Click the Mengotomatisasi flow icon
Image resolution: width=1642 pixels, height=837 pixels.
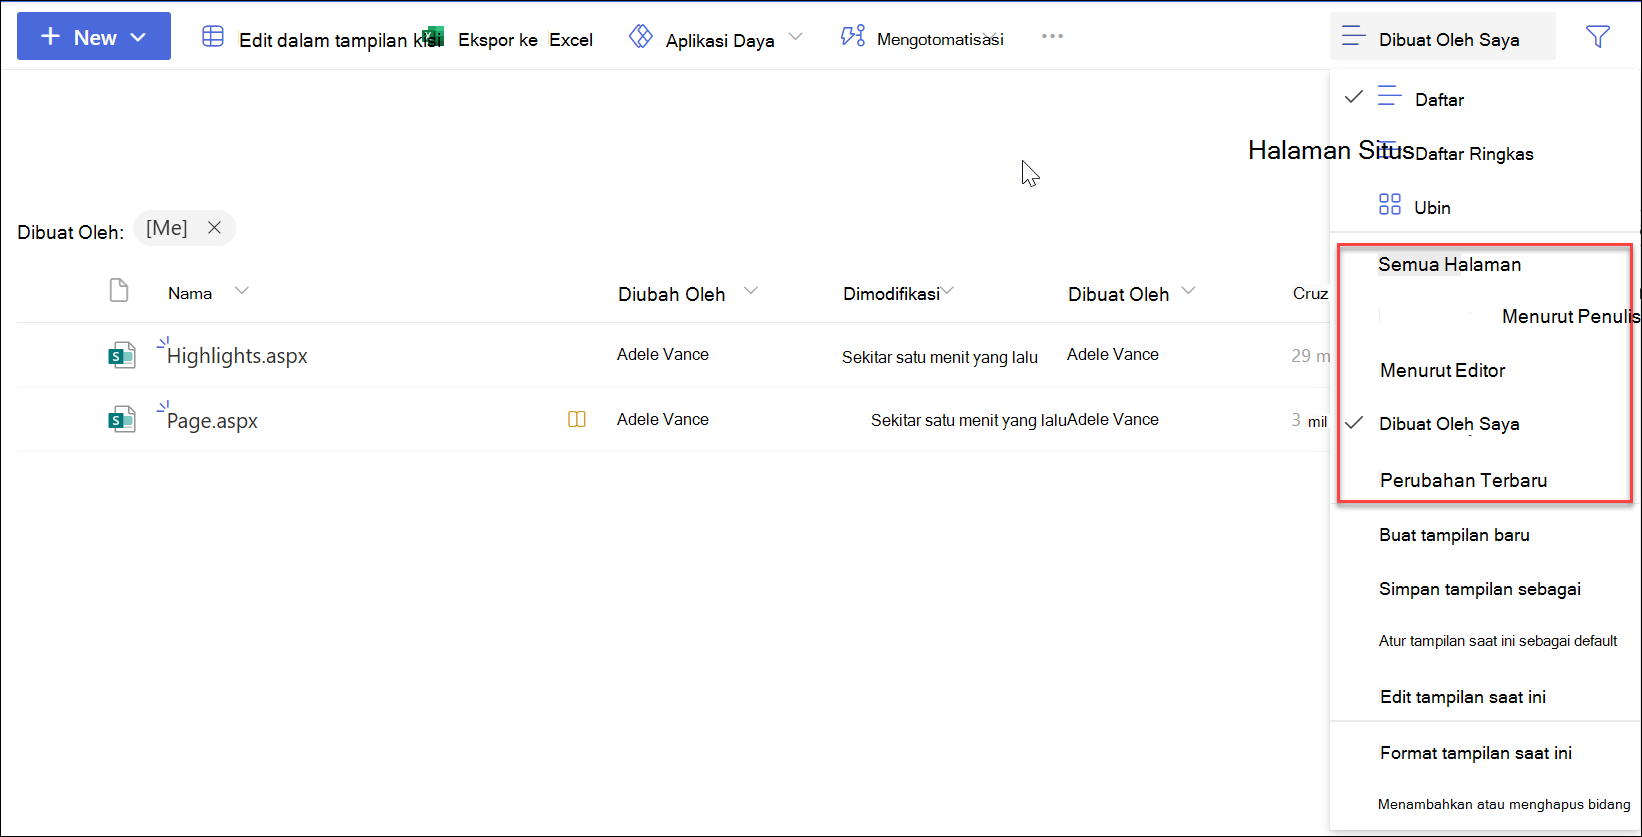tap(853, 37)
